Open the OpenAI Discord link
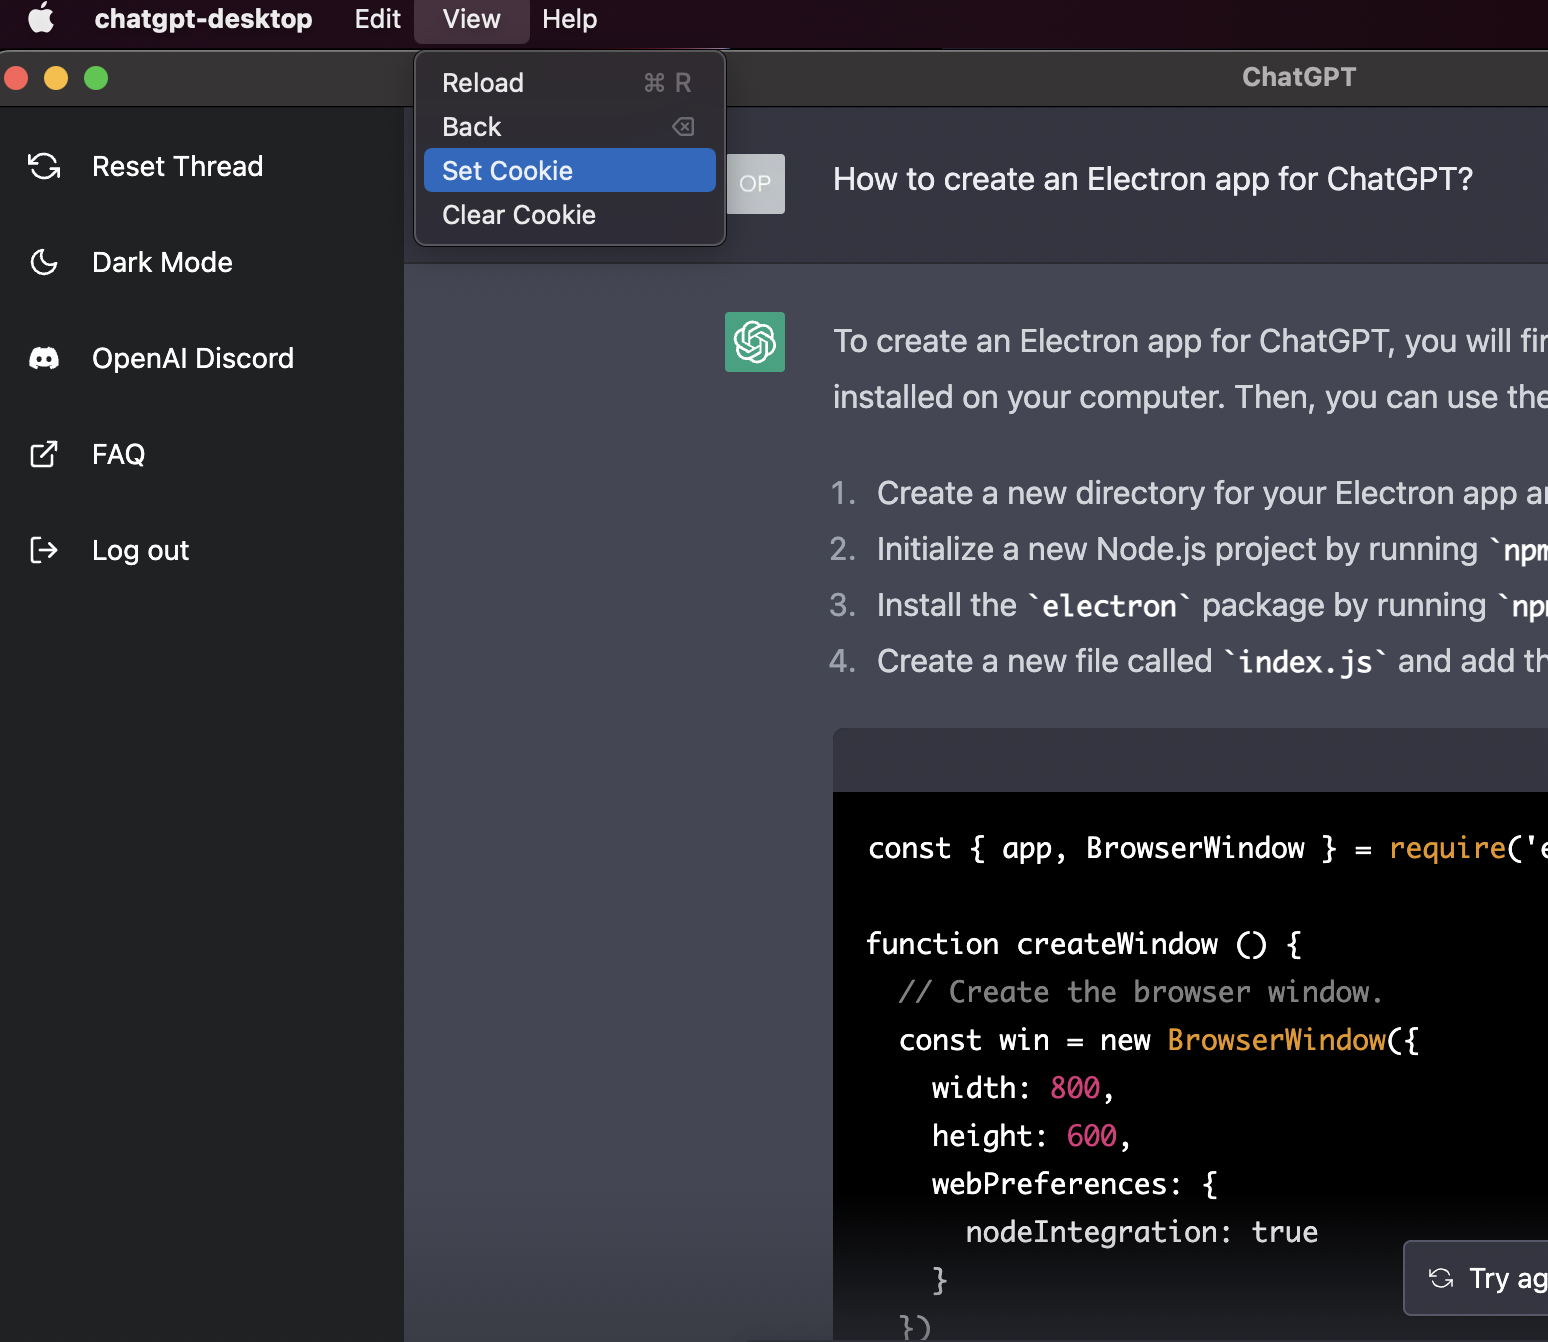 (x=193, y=358)
